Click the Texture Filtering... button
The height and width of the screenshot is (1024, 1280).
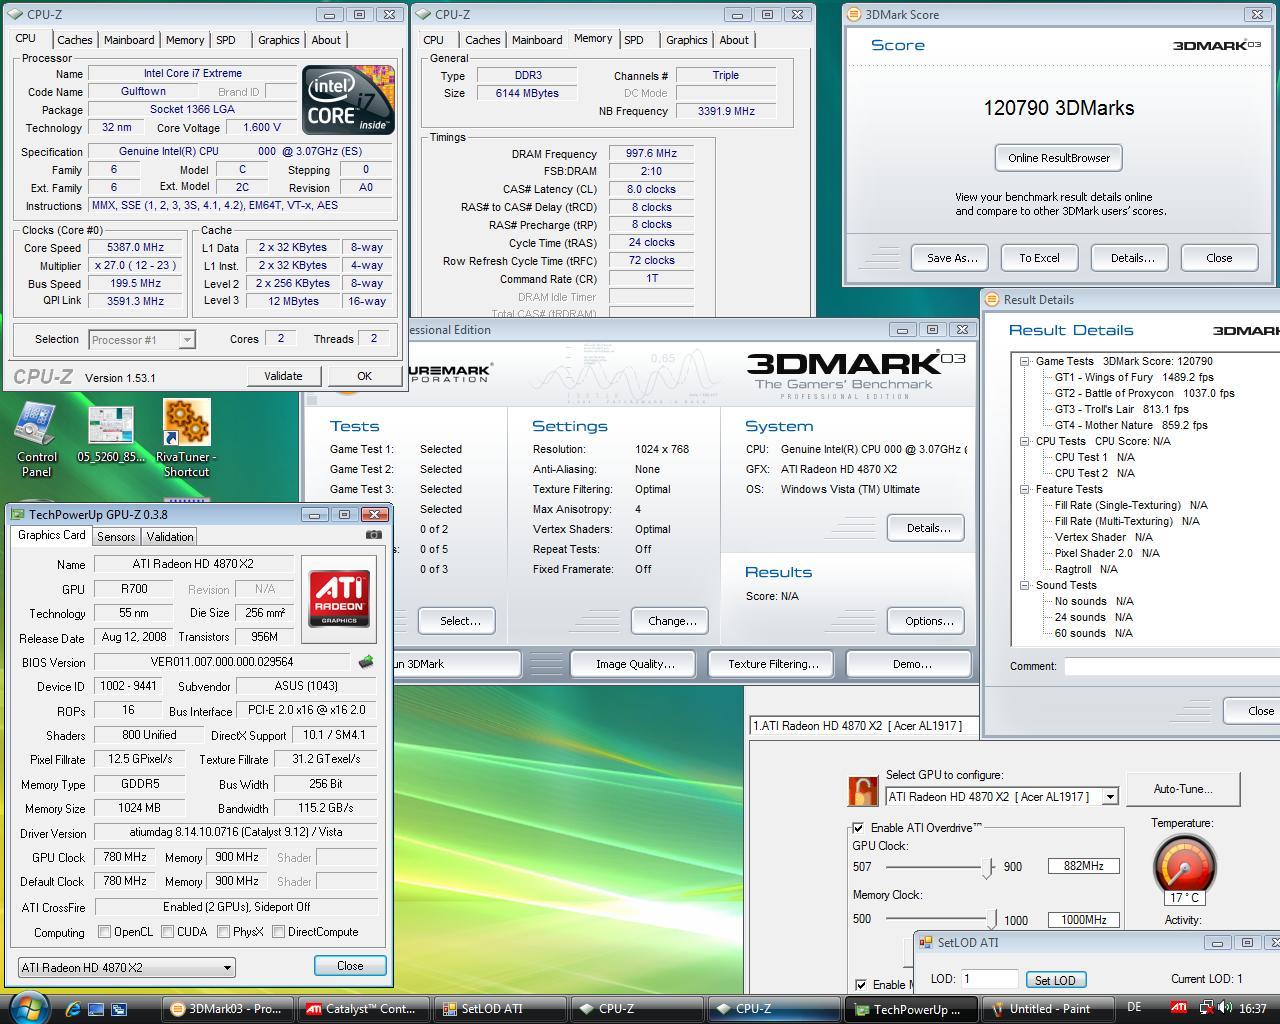[x=773, y=664]
